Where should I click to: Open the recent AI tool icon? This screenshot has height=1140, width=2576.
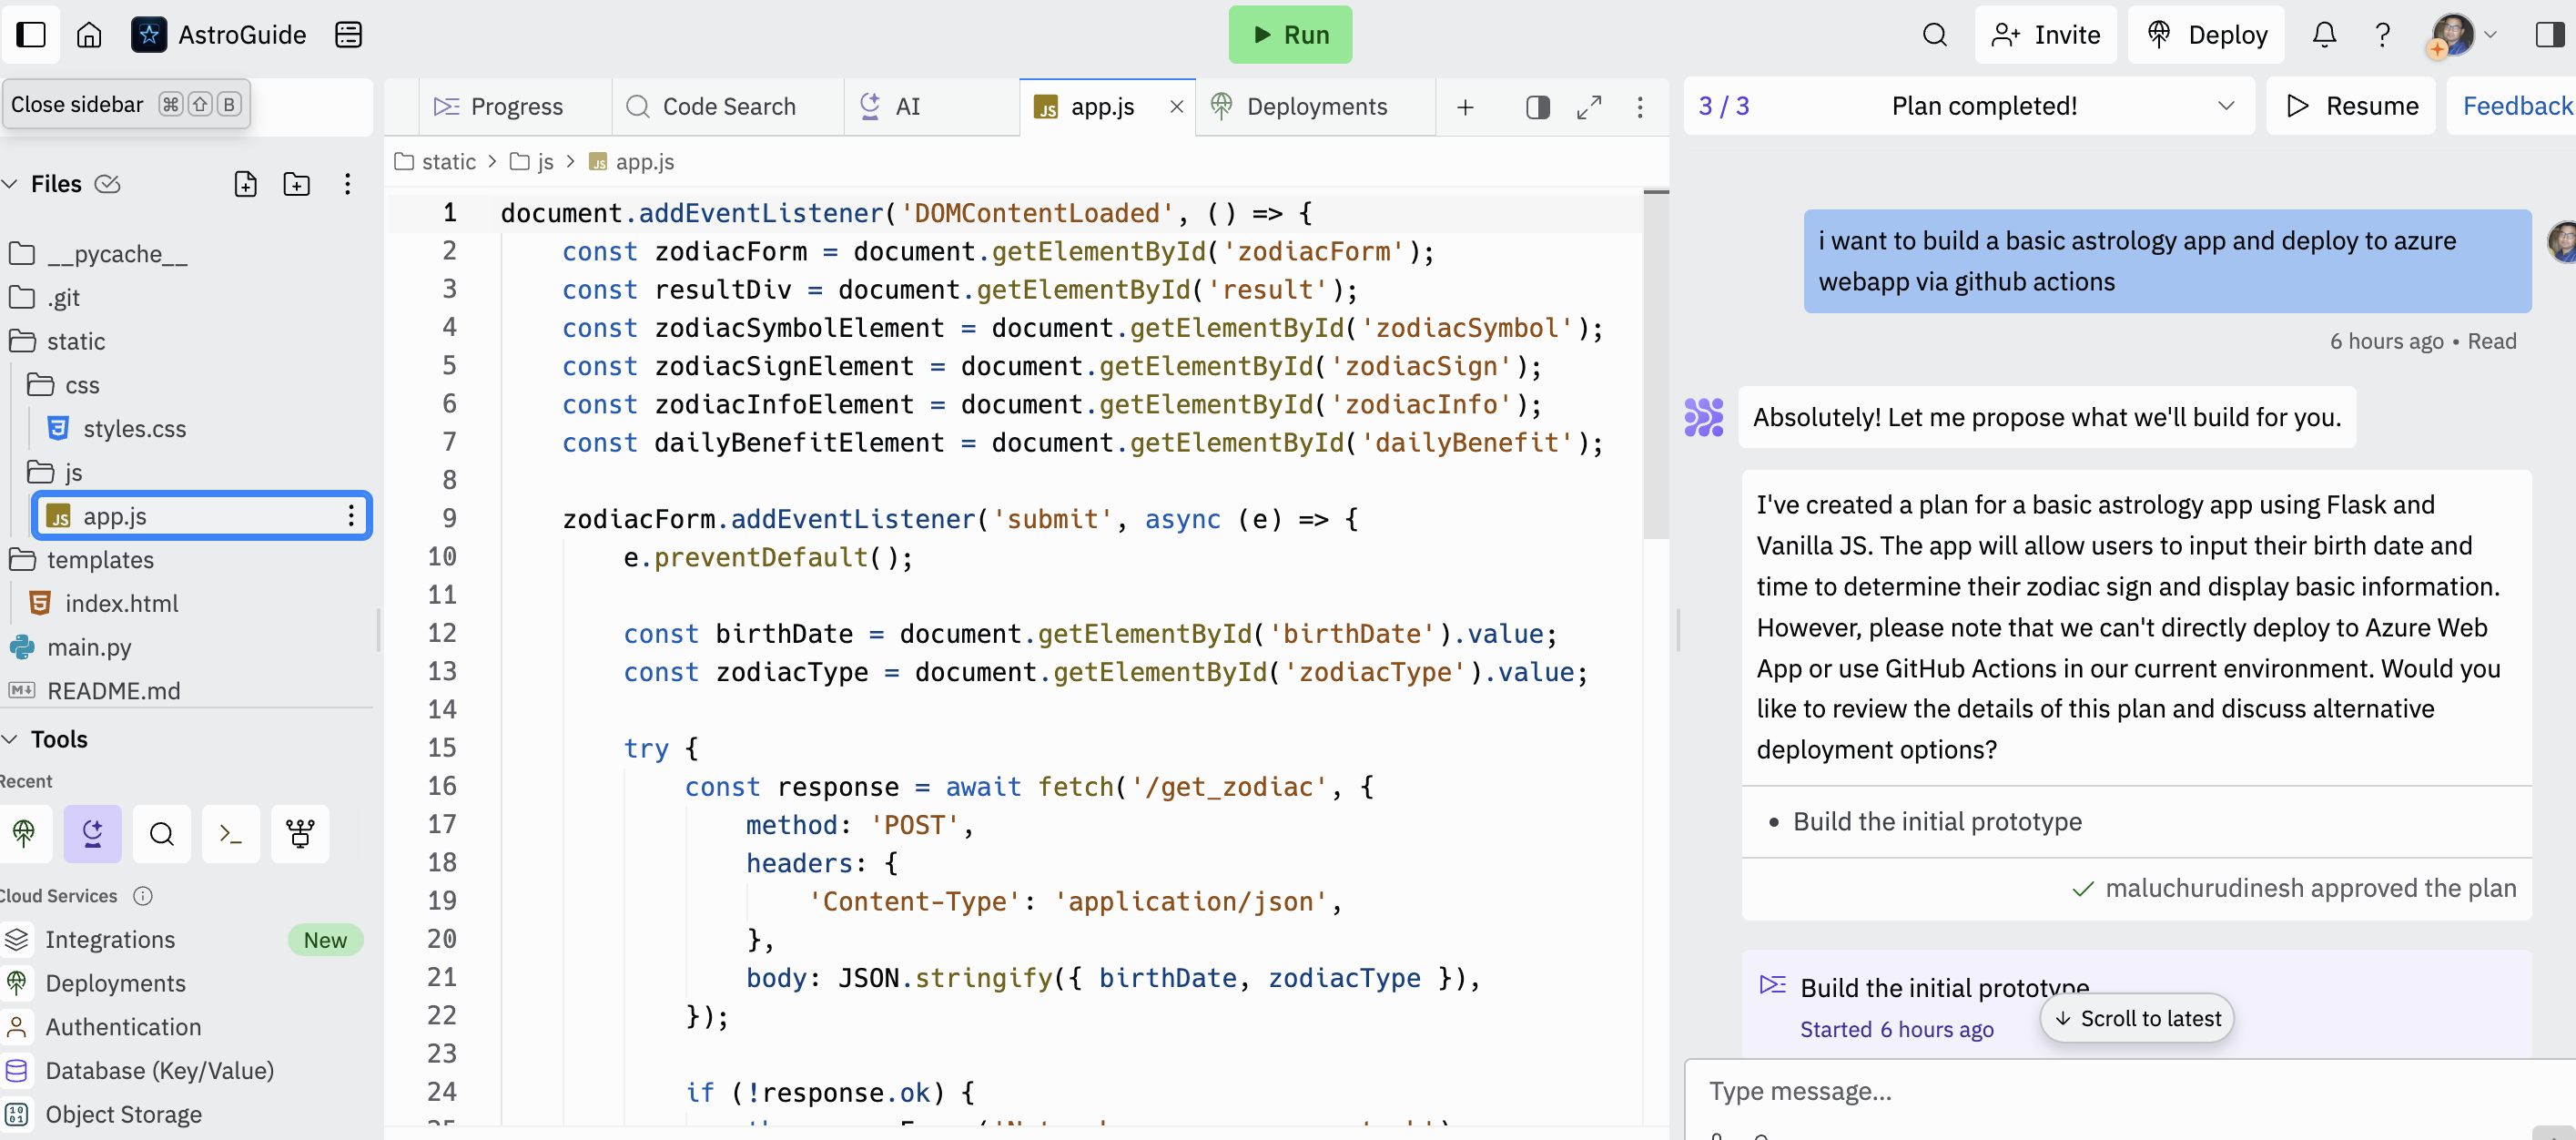(92, 832)
